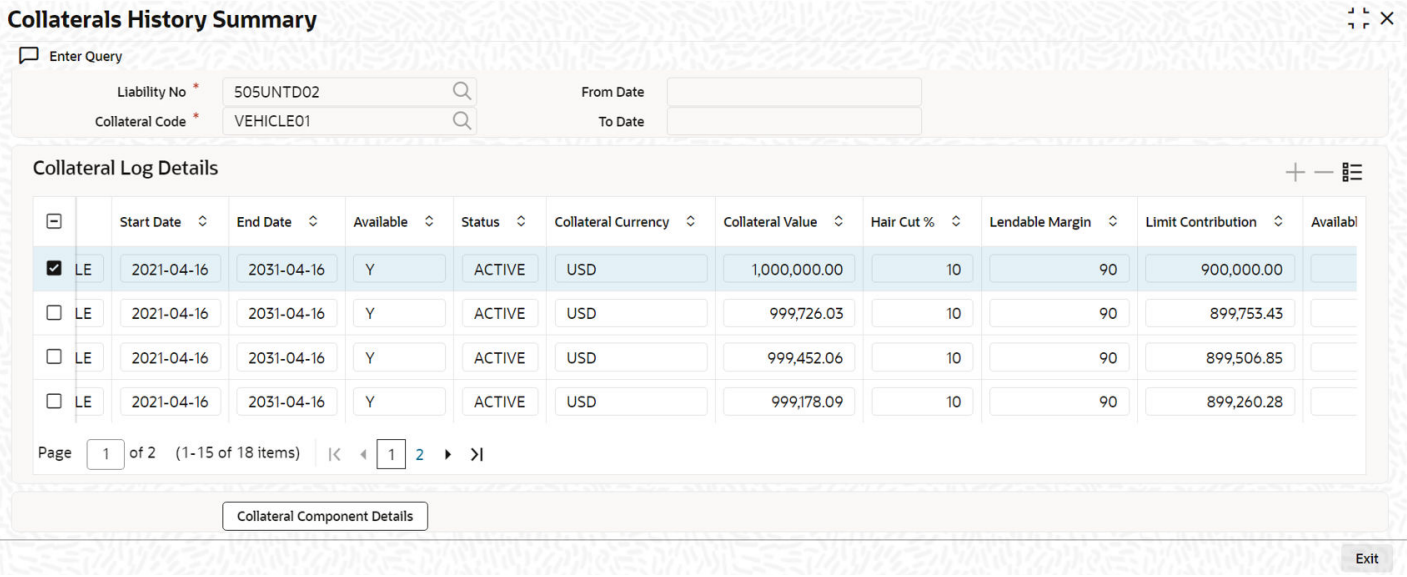Image resolution: width=1407 pixels, height=577 pixels.
Task: Open single record view icon
Action: [x=1353, y=172]
